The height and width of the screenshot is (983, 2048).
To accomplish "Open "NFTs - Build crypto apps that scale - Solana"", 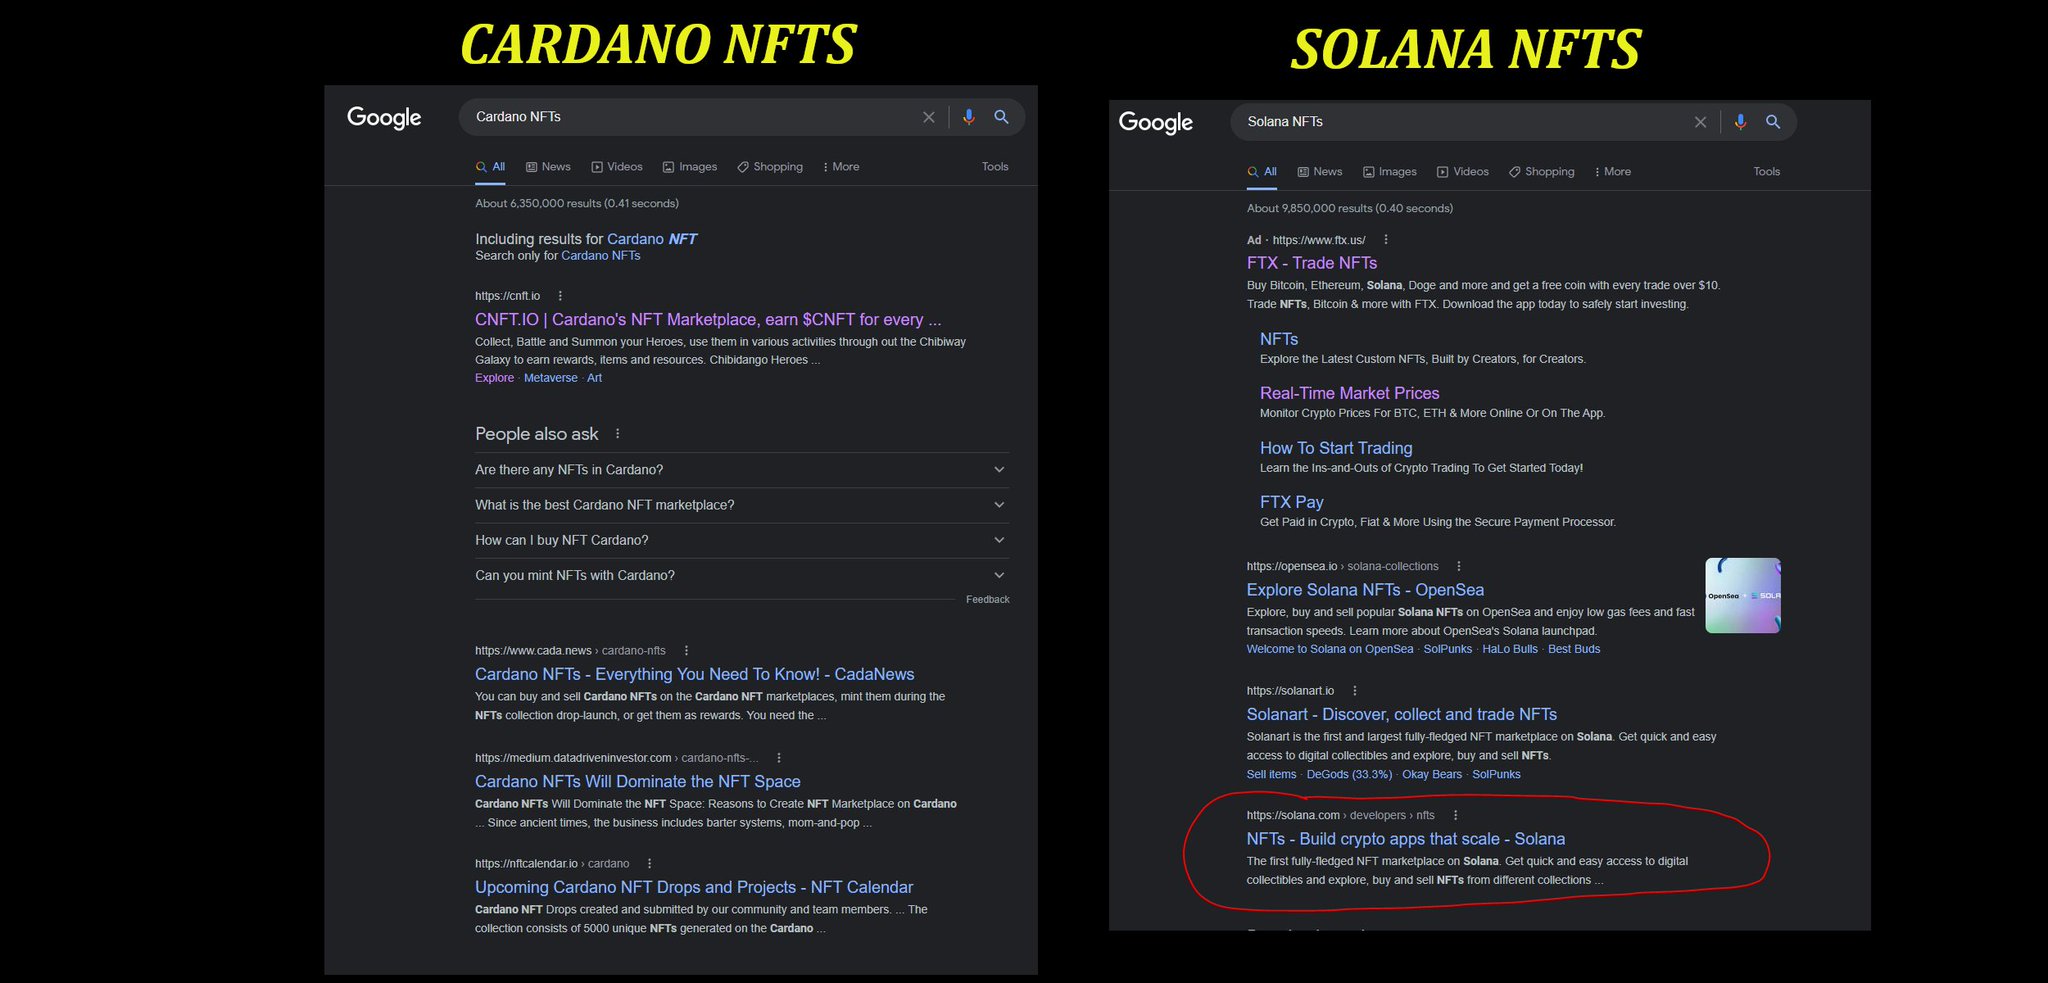I will click(x=1406, y=840).
